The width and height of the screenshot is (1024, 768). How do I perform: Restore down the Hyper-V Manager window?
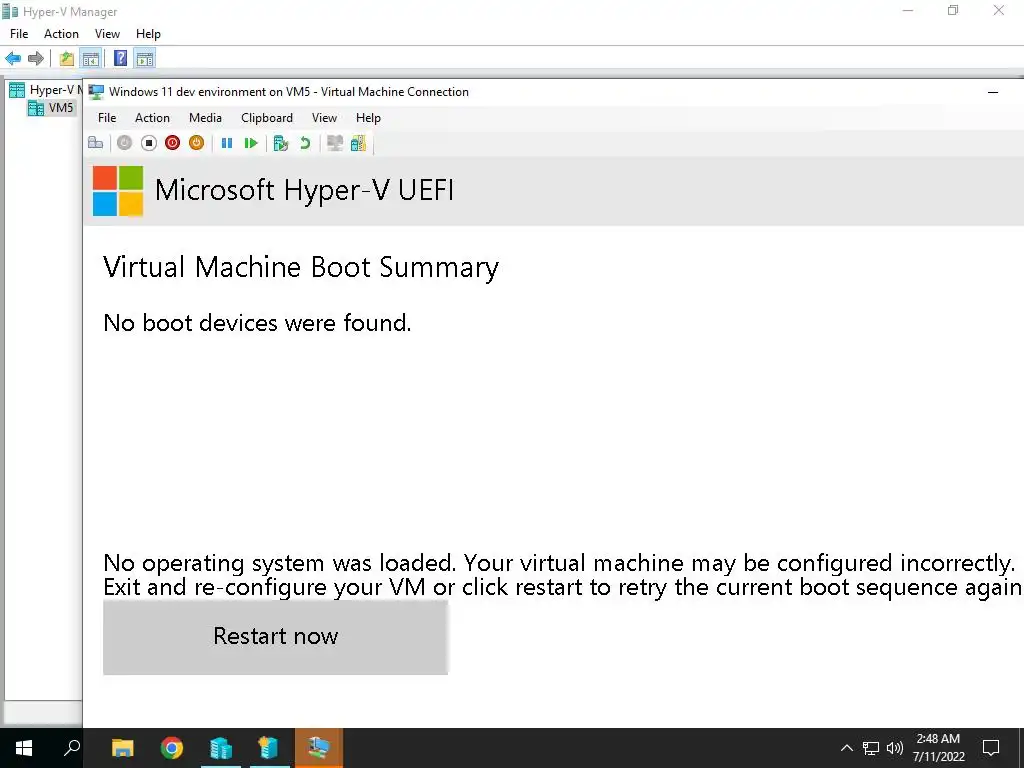pos(953,10)
